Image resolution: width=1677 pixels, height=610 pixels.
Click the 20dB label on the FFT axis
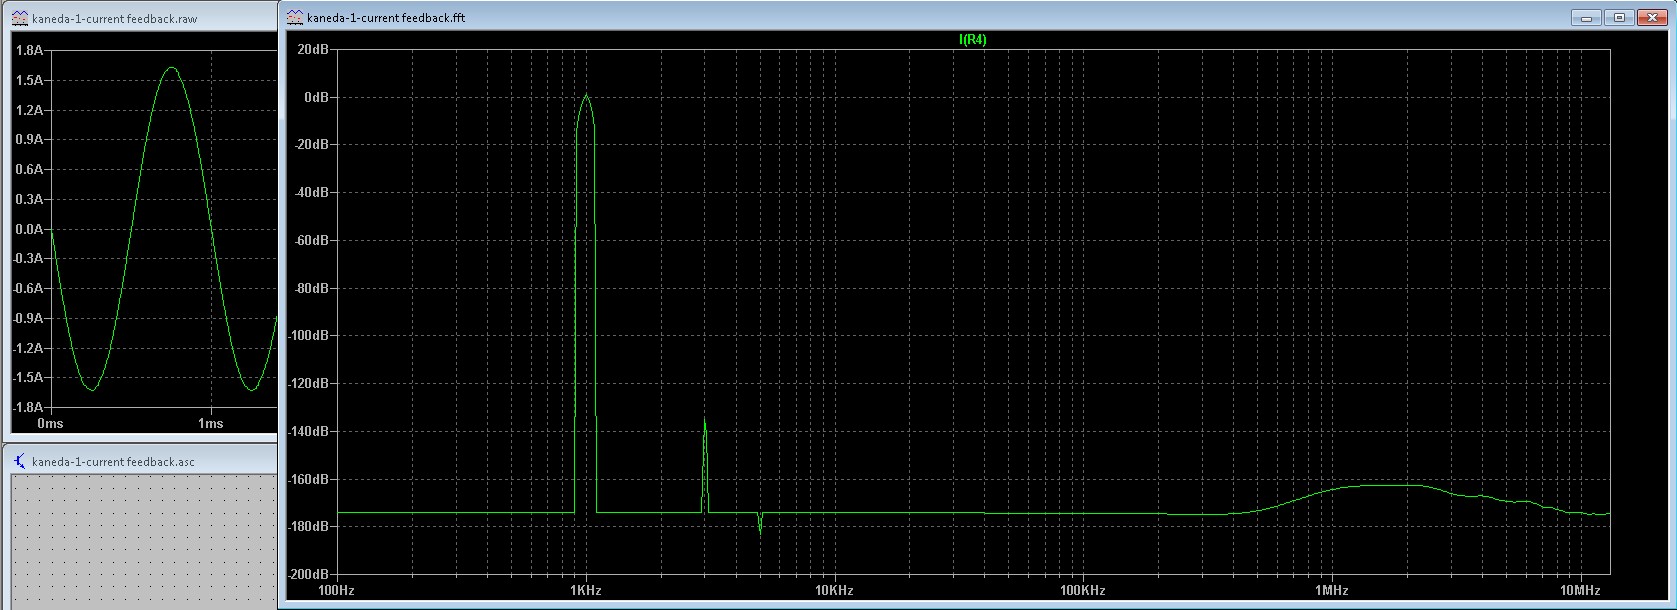(x=314, y=49)
